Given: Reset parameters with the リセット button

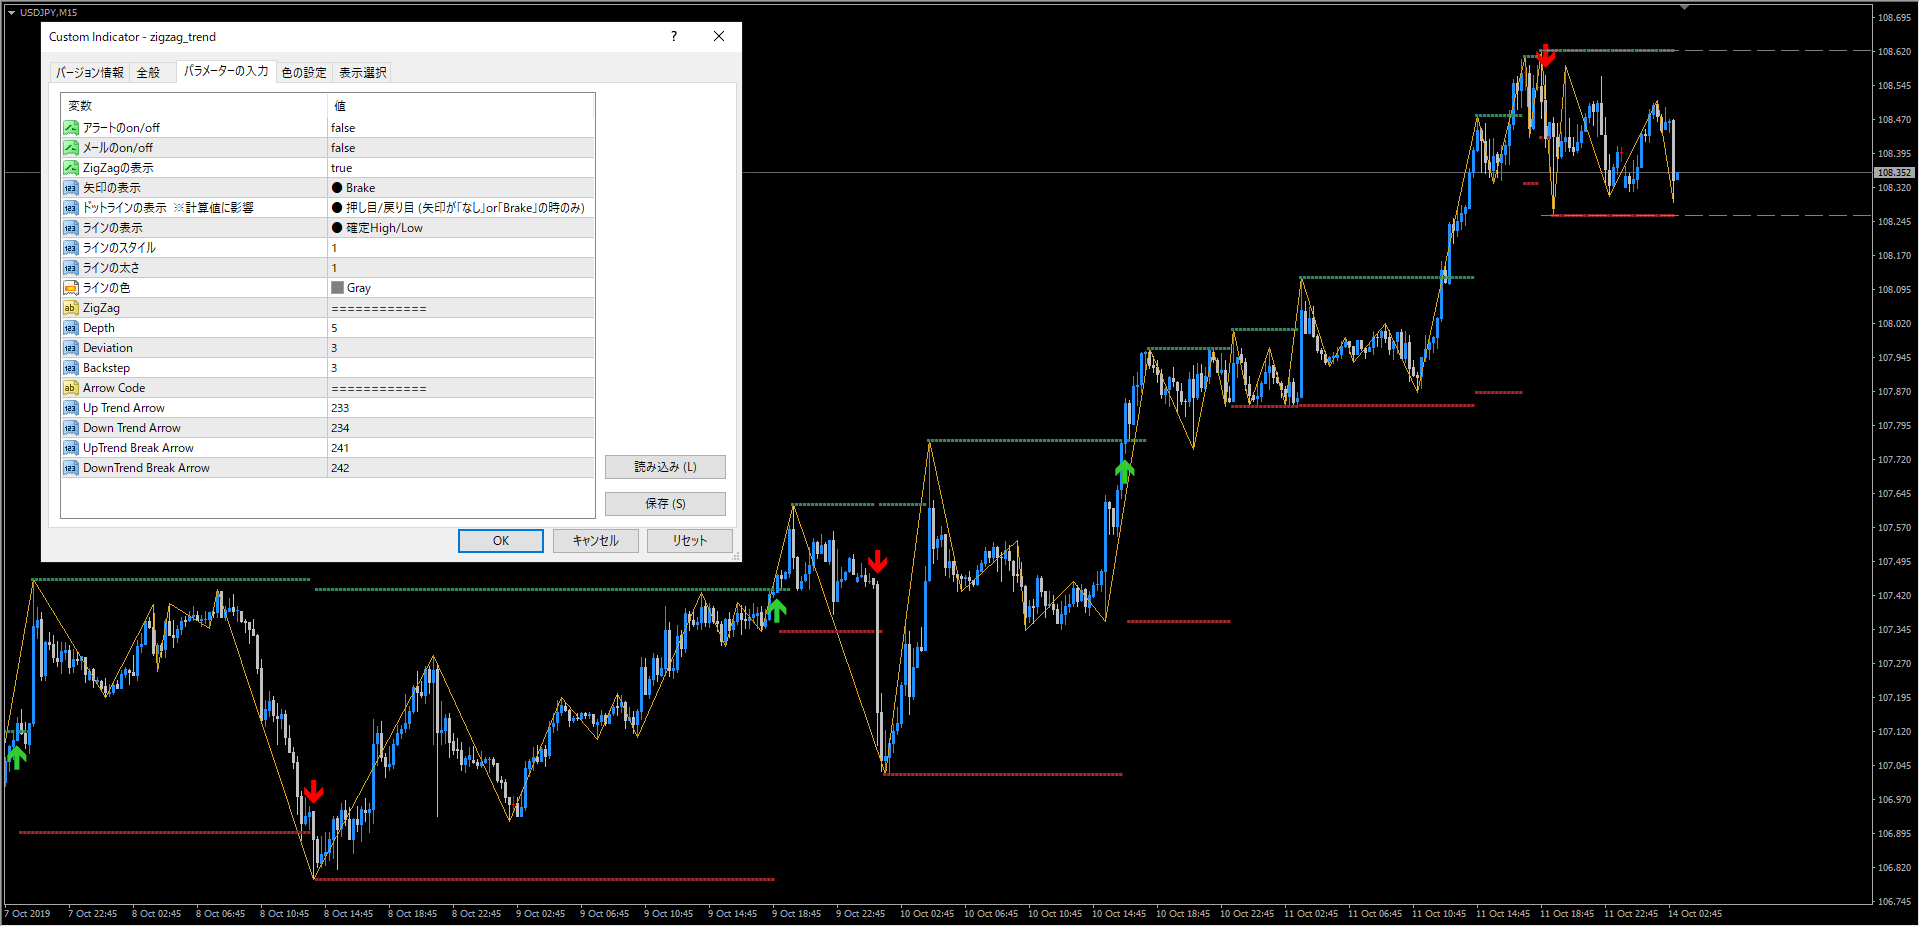Looking at the screenshot, I should click(689, 541).
